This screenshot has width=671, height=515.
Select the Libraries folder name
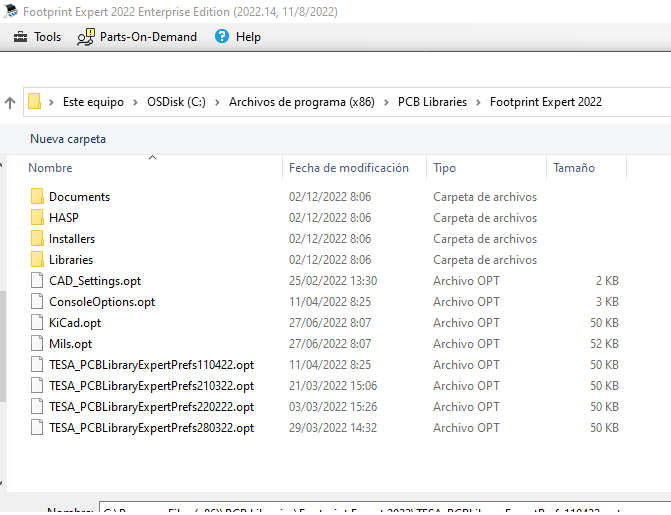click(71, 260)
